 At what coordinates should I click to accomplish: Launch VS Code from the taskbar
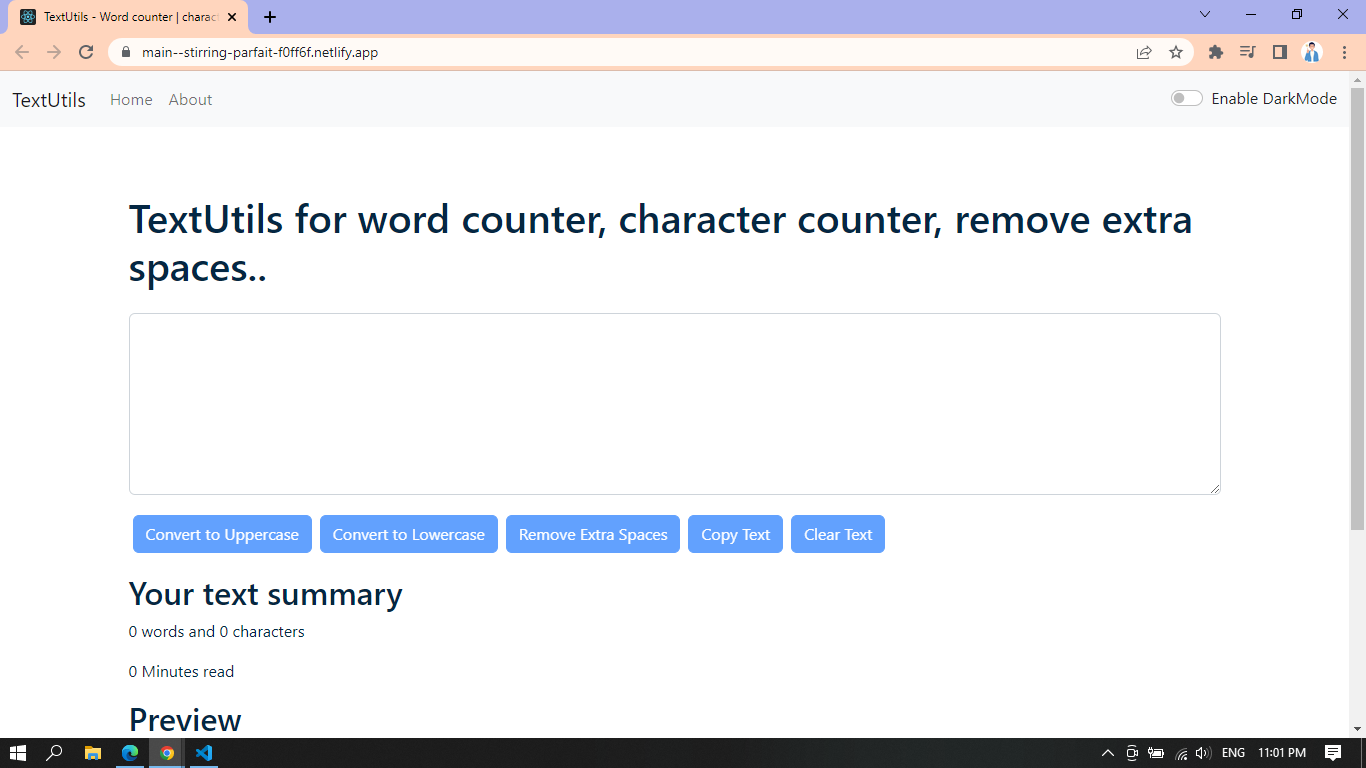click(203, 751)
